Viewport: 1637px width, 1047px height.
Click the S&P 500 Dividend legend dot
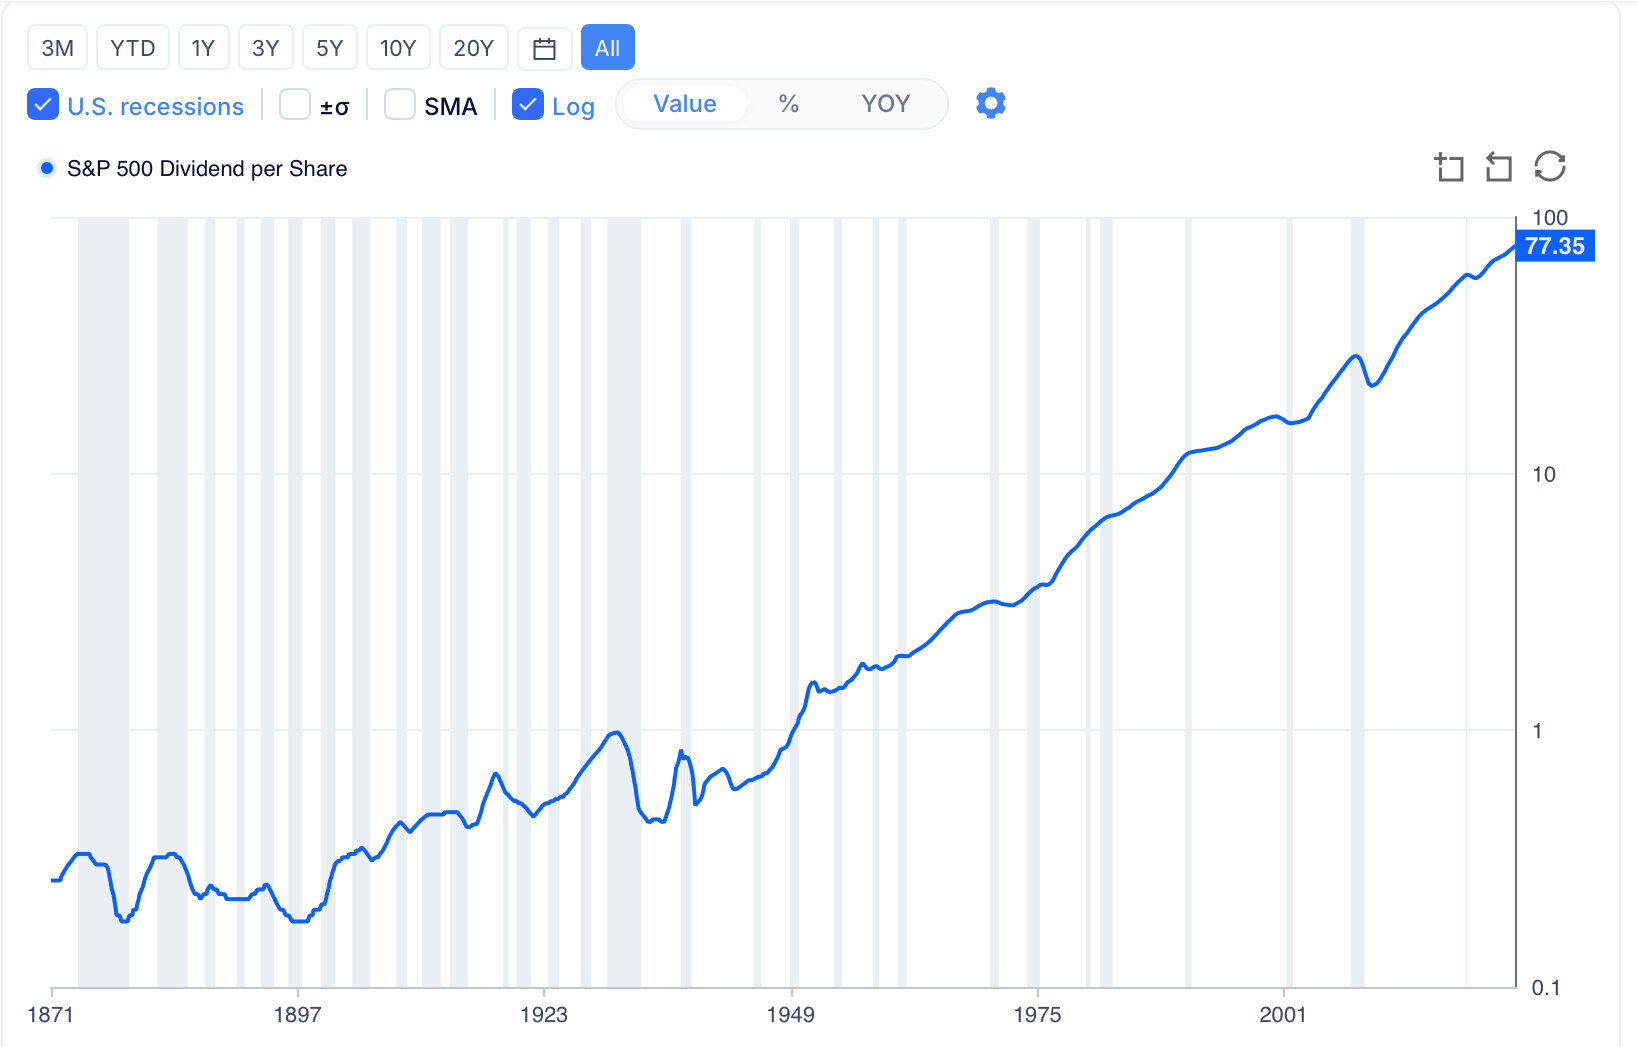click(46, 168)
